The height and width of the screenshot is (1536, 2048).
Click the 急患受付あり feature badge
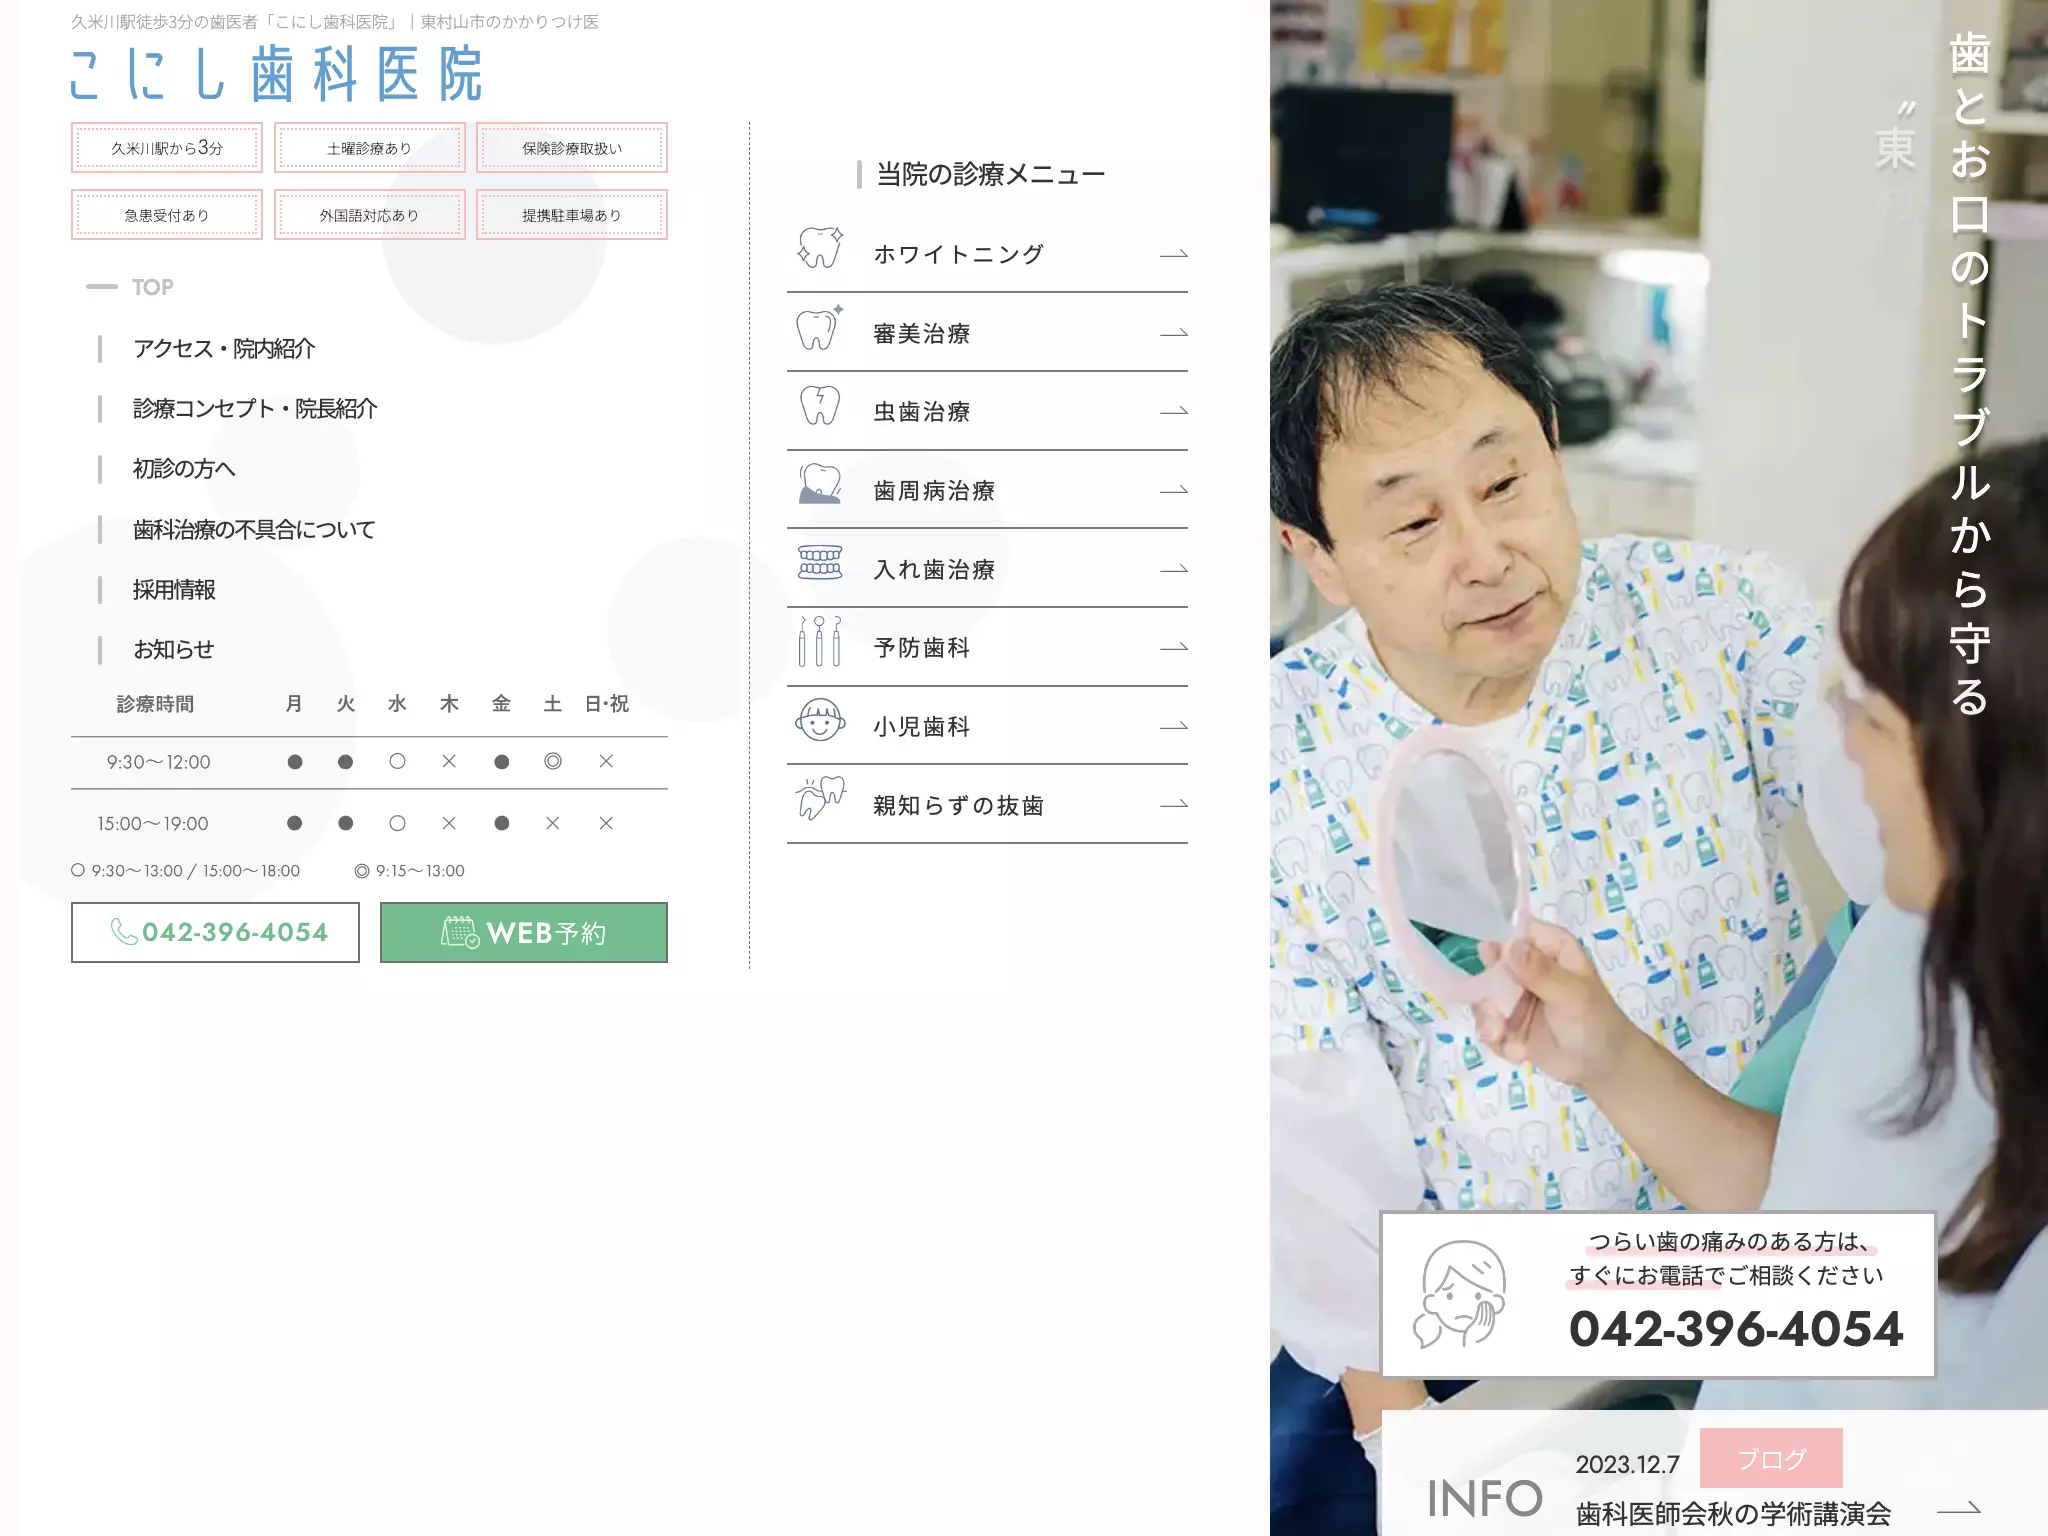[x=167, y=215]
